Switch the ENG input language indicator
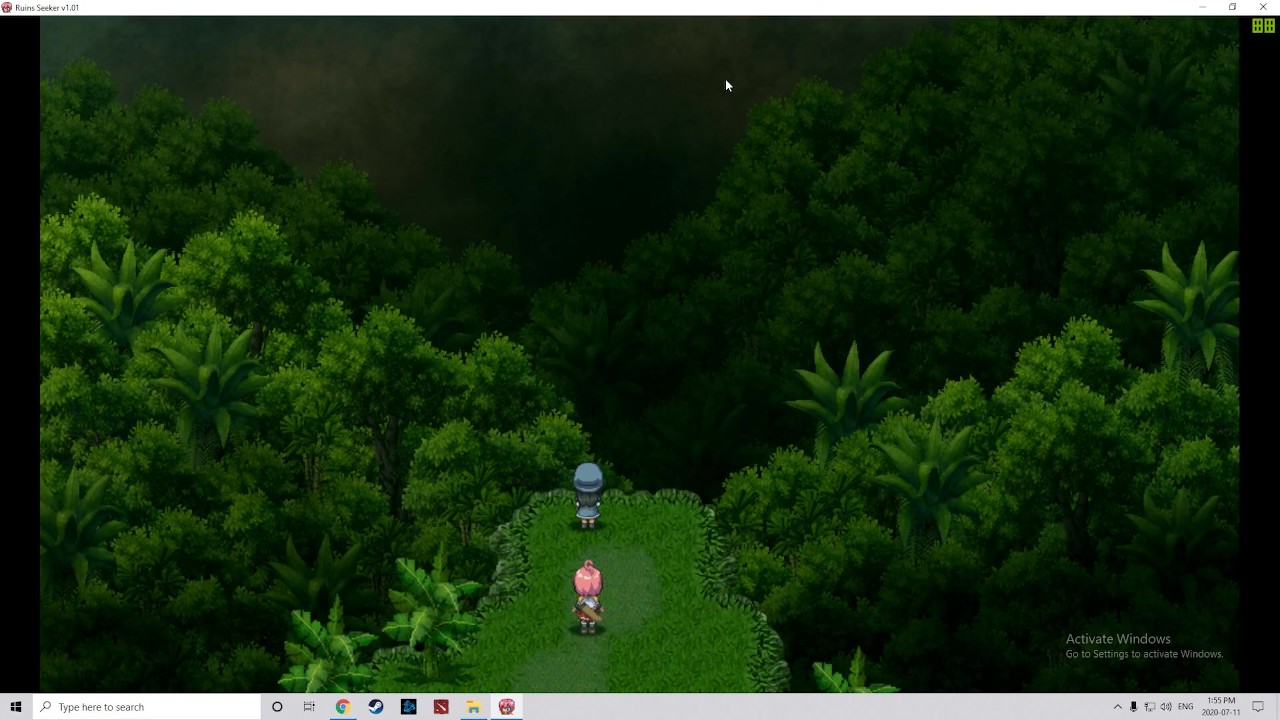Screen dimensions: 1280x720 coord(1186,707)
